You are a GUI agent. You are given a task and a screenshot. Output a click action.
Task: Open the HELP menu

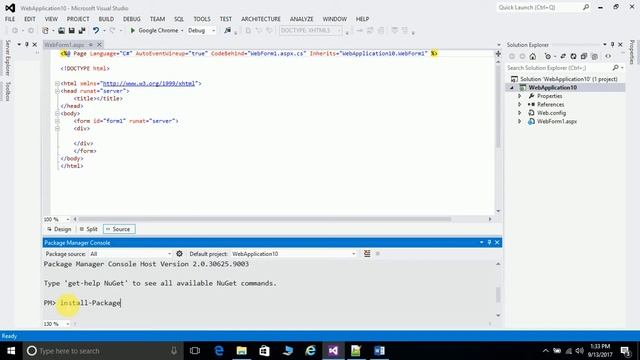(x=362, y=19)
